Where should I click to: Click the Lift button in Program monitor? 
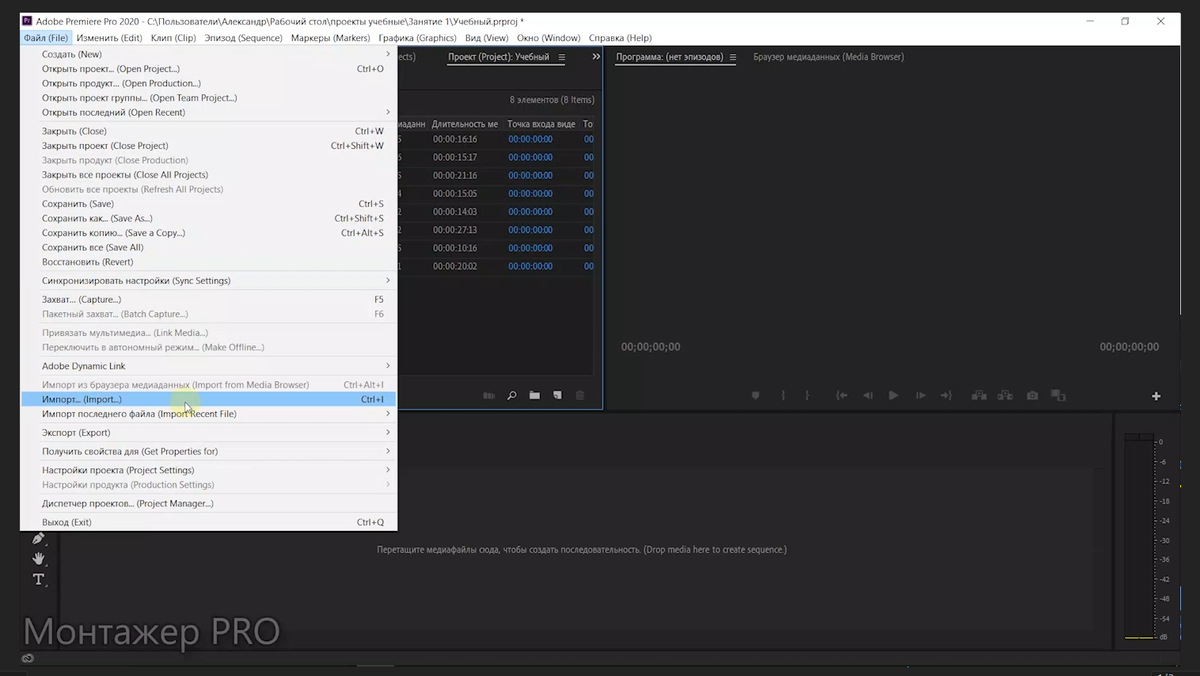(x=979, y=396)
